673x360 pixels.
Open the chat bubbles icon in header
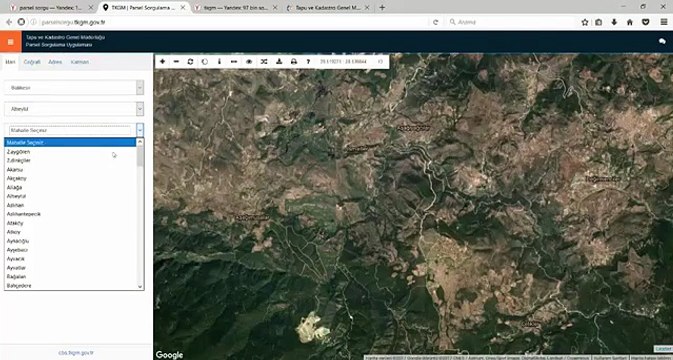pyautogui.click(x=662, y=41)
